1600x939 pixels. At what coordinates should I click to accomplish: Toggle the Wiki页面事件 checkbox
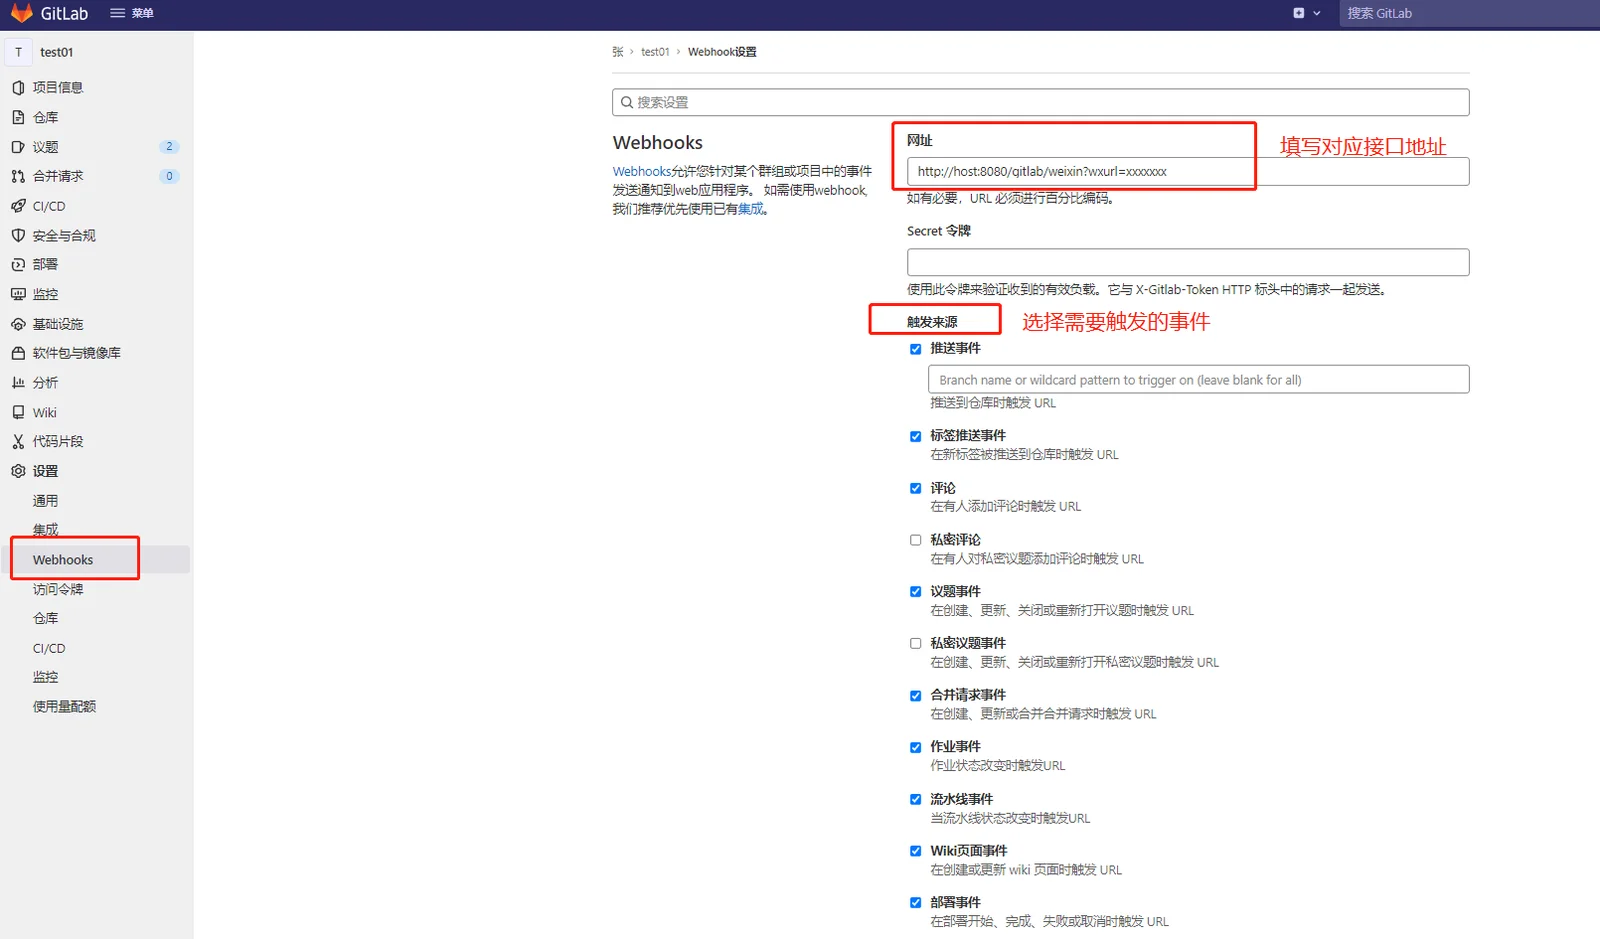coord(915,851)
